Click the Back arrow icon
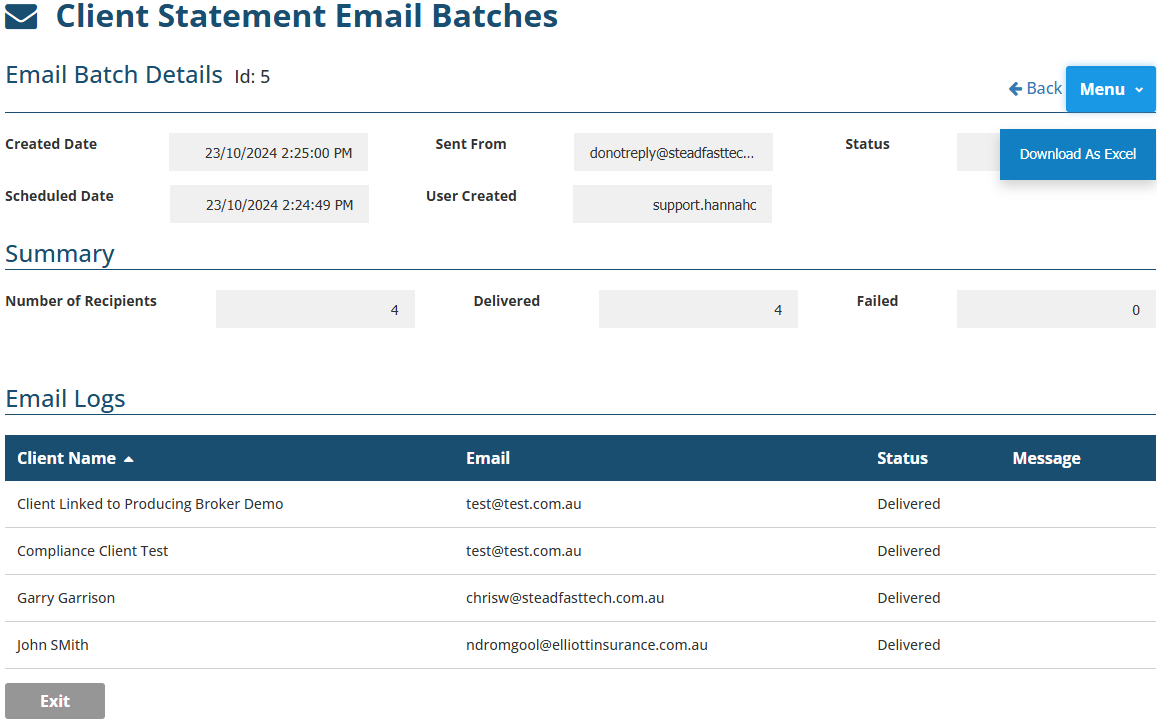This screenshot has width=1157, height=727. (x=1015, y=89)
